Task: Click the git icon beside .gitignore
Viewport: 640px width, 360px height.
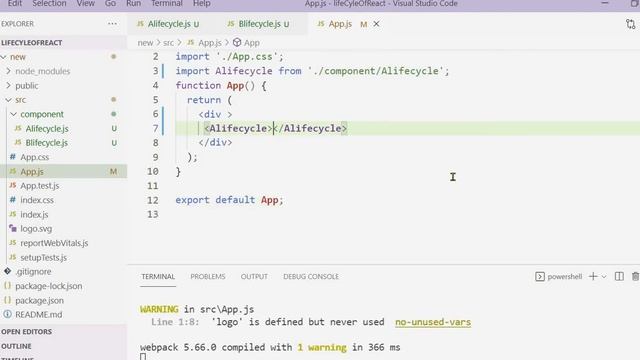Action: (7, 271)
